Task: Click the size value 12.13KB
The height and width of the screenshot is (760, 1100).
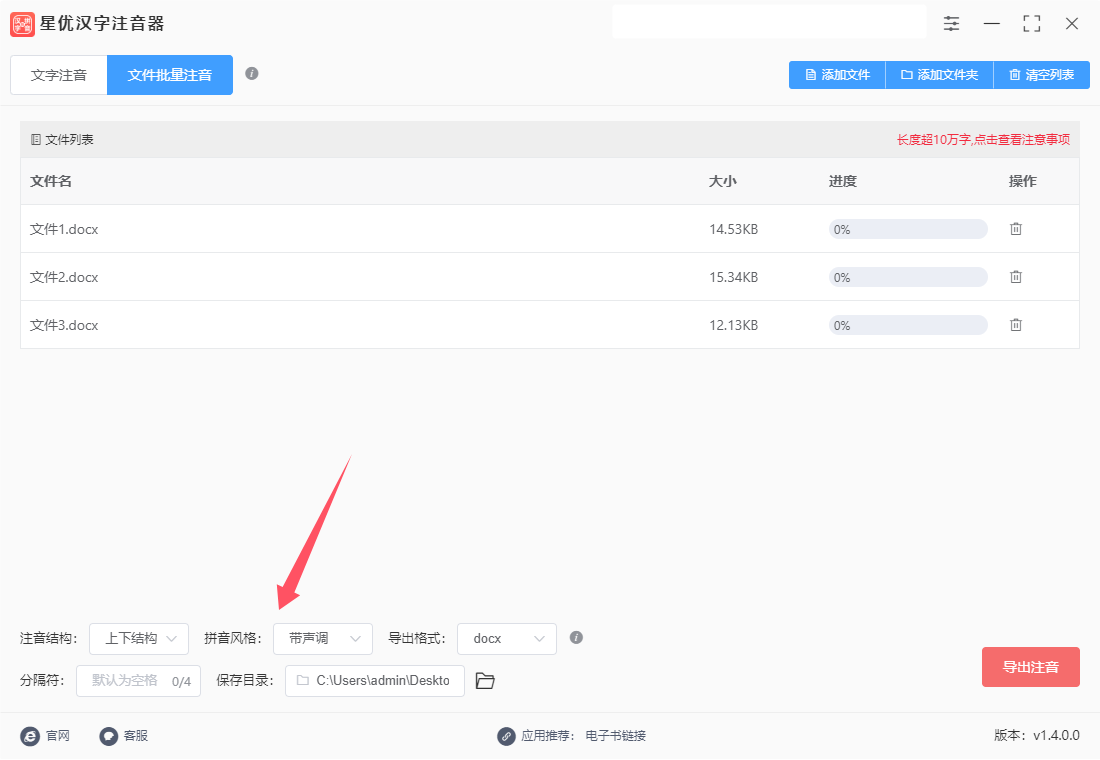Action: (733, 326)
